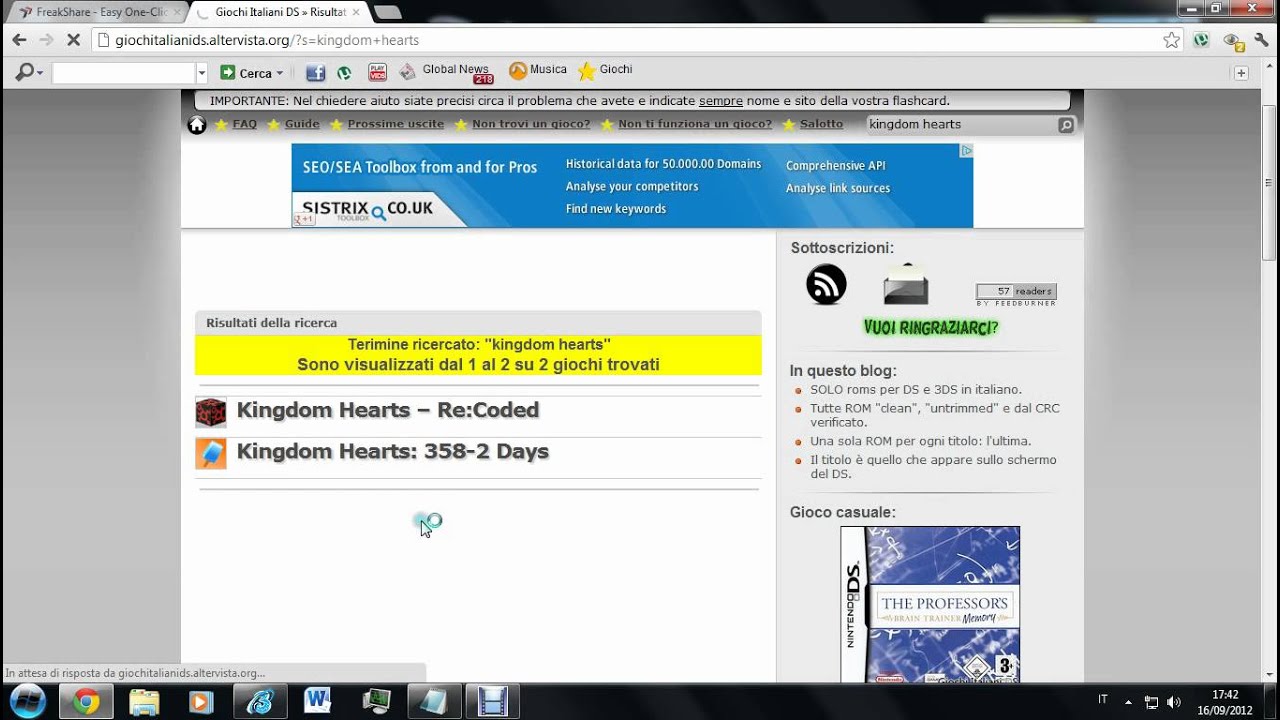Open the Musica toolbar item
This screenshot has width=1280, height=720.
click(x=538, y=71)
